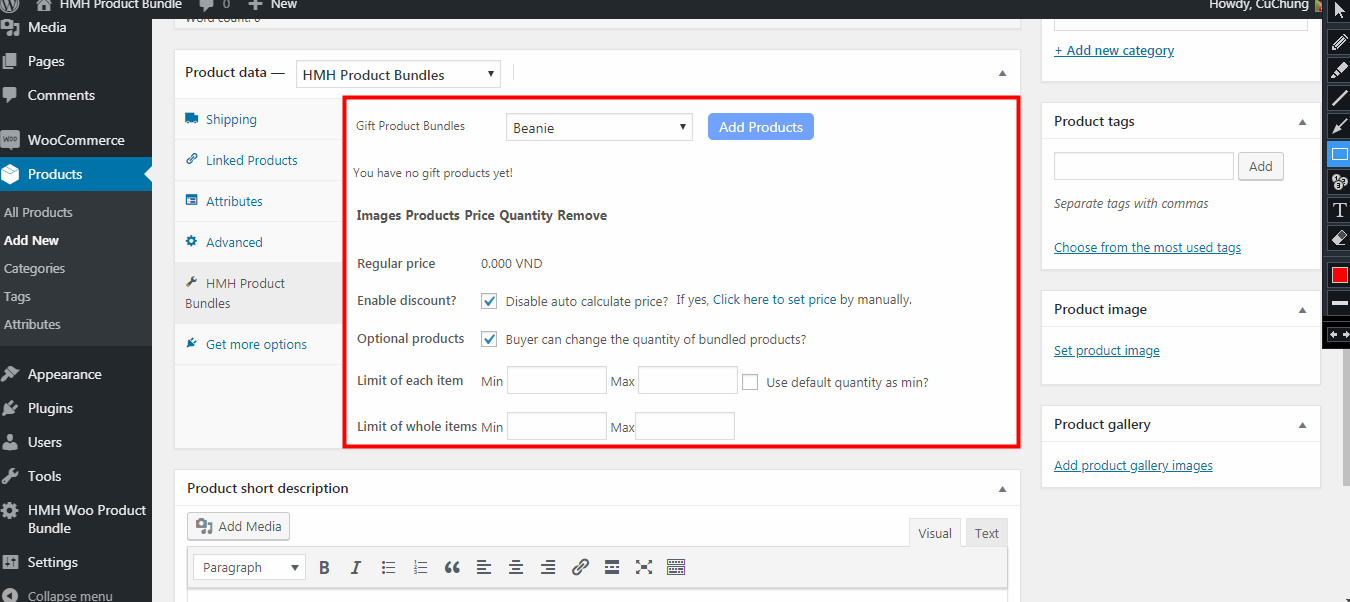Pick the red color swatch in annotation toolbar
This screenshot has width=1350, height=602.
coord(1340,274)
